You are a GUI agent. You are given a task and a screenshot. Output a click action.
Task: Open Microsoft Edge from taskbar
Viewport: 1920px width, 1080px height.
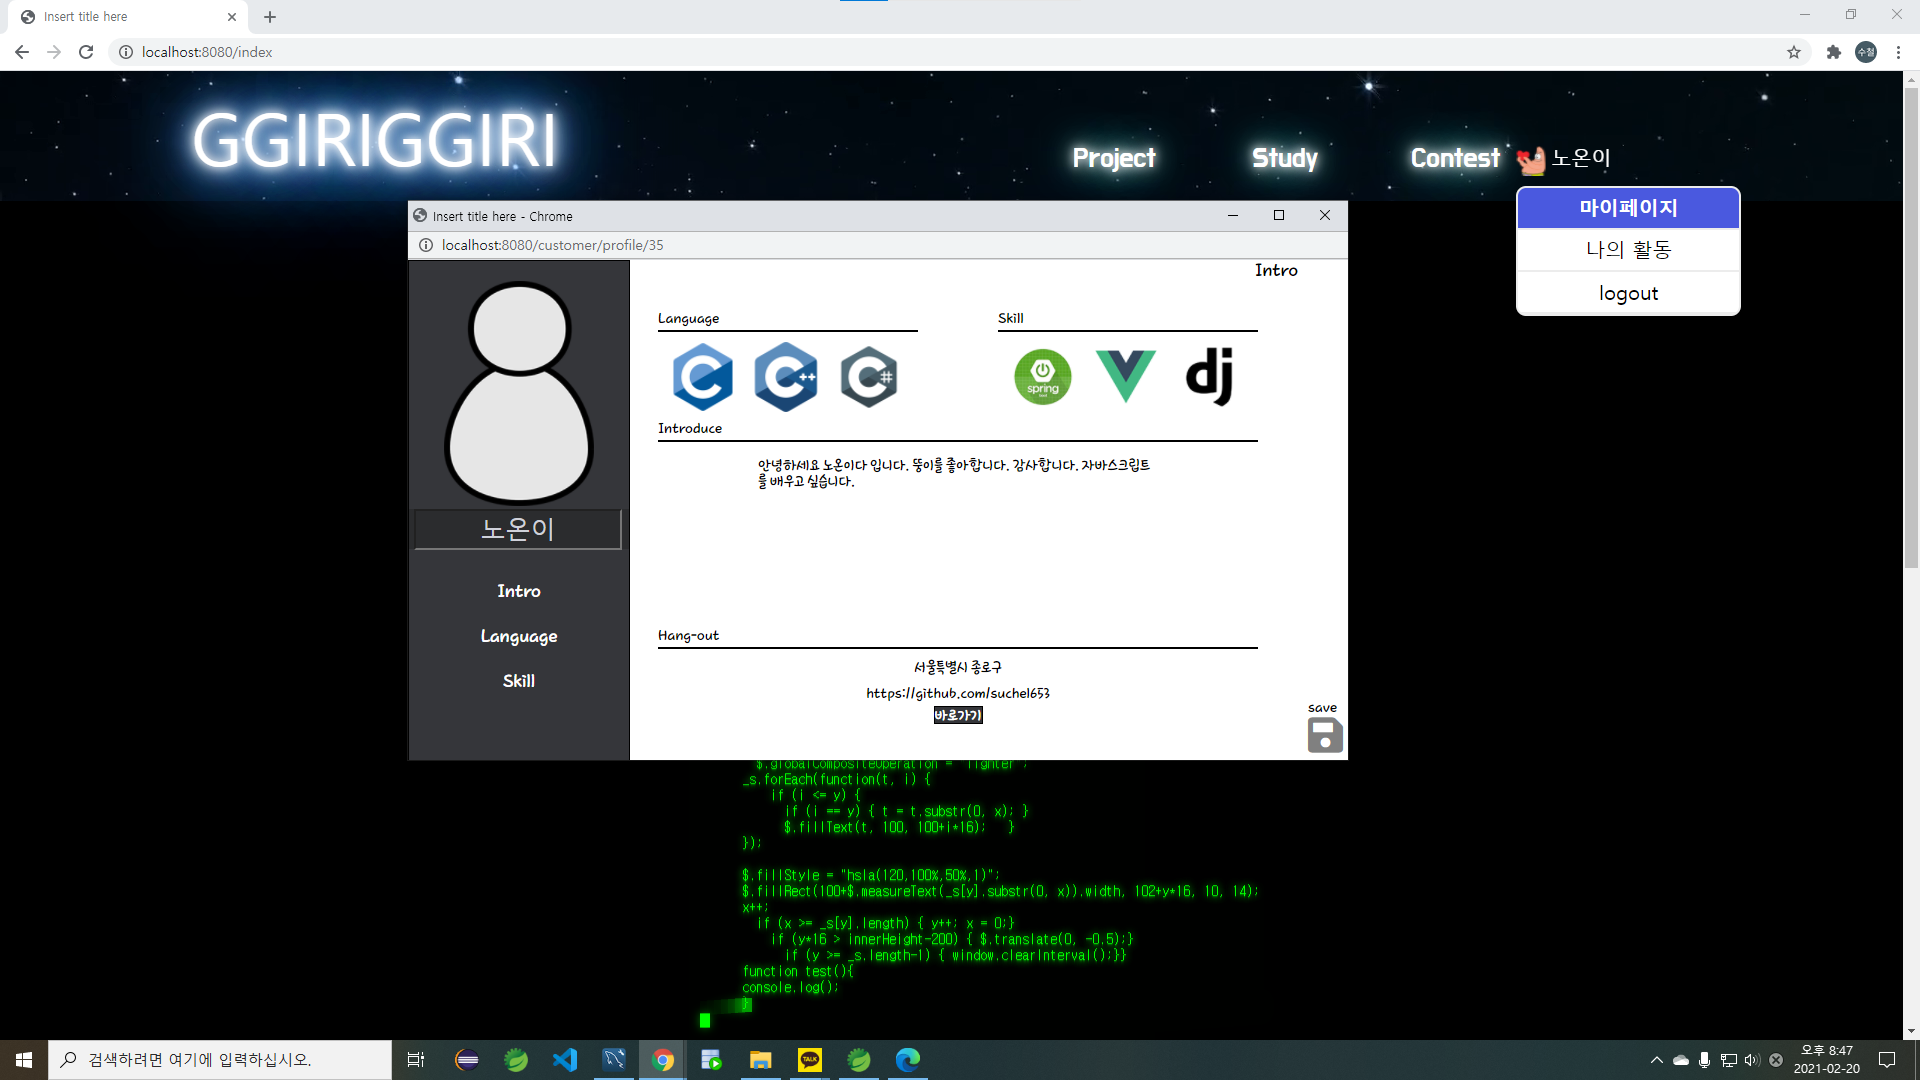[908, 1060]
